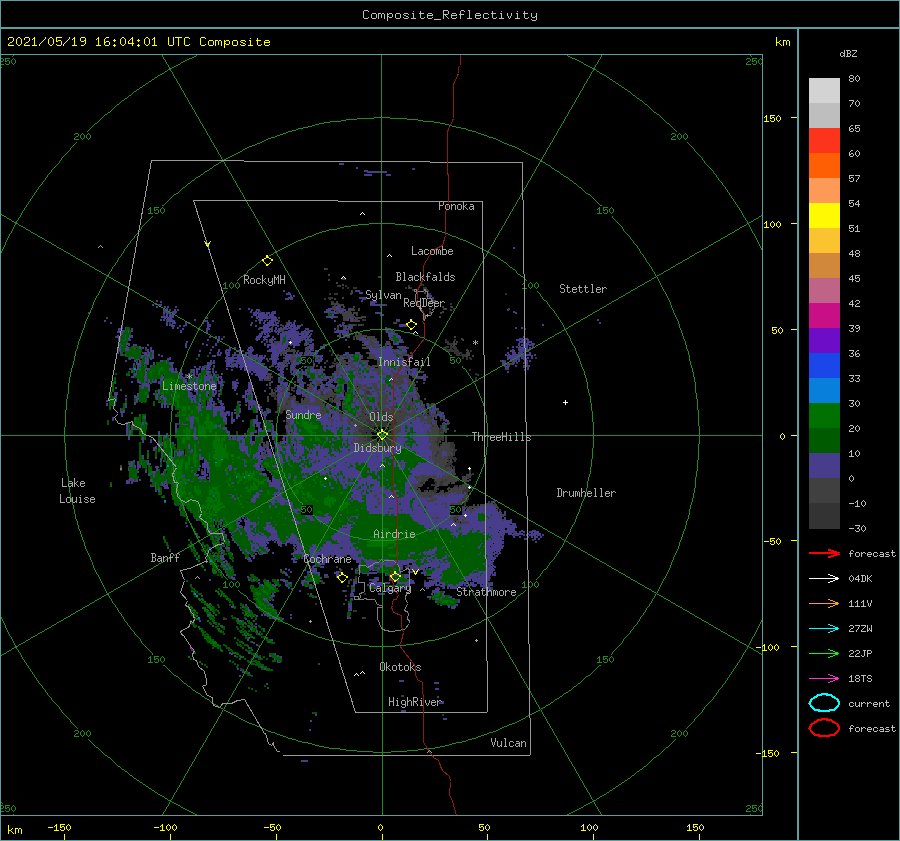Select the cyan 27ZW arrow symbol
900x841 pixels.
coord(824,629)
